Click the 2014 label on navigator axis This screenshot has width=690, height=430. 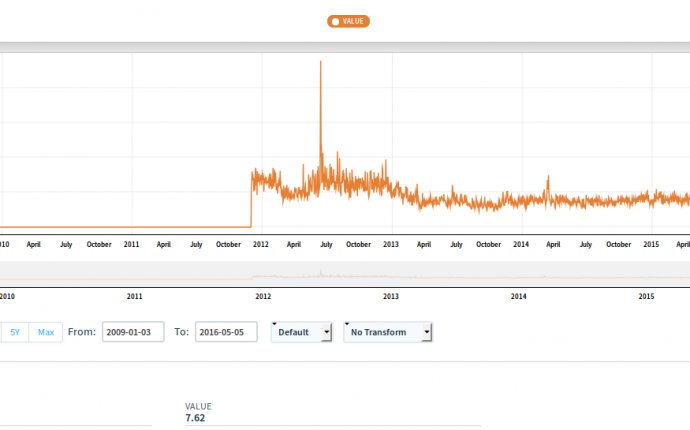518,296
